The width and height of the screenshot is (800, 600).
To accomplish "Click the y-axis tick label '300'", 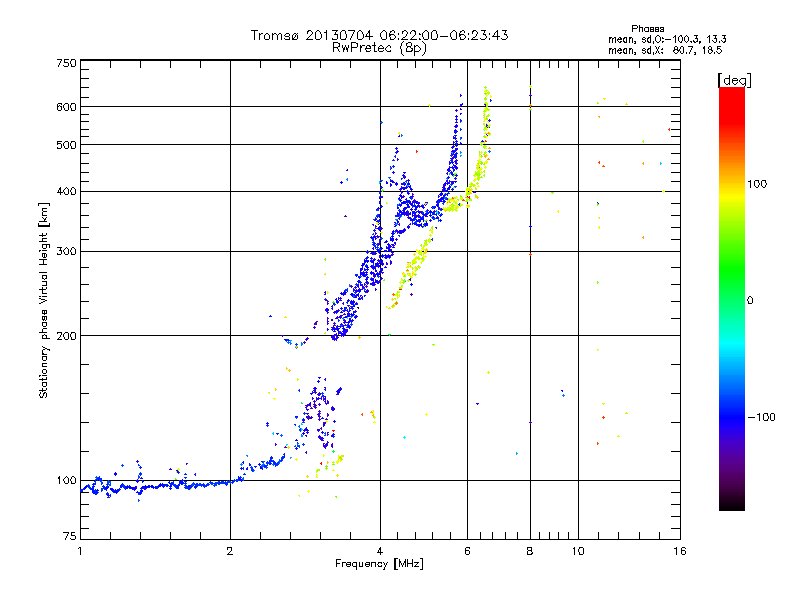I will (66, 252).
